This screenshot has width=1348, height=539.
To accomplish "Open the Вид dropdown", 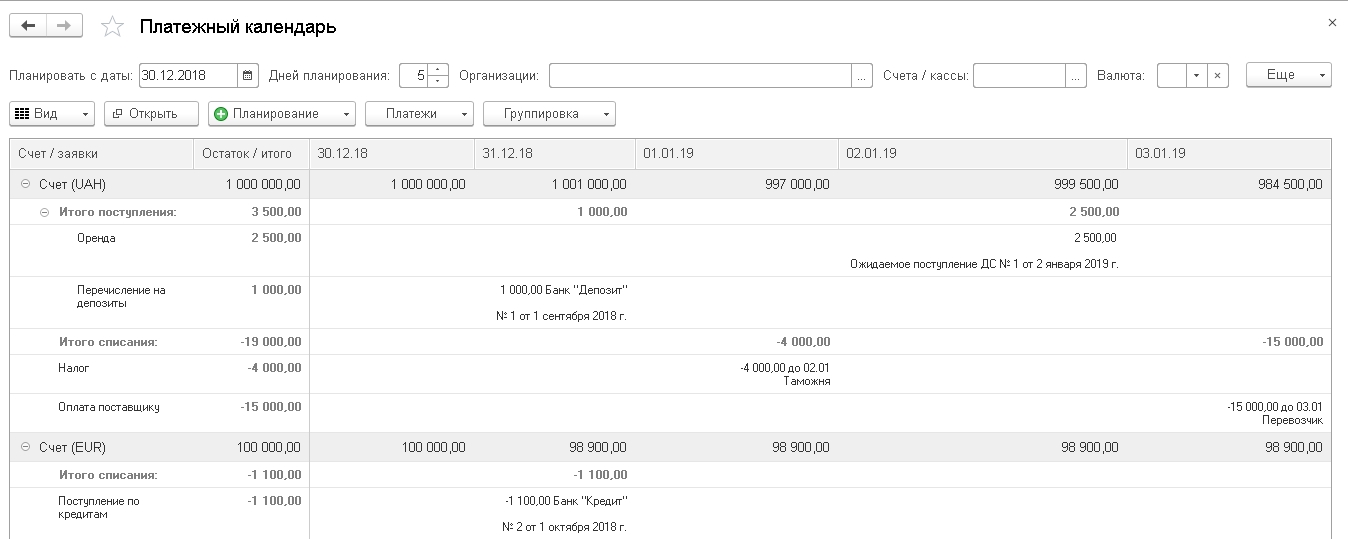I will 52,114.
